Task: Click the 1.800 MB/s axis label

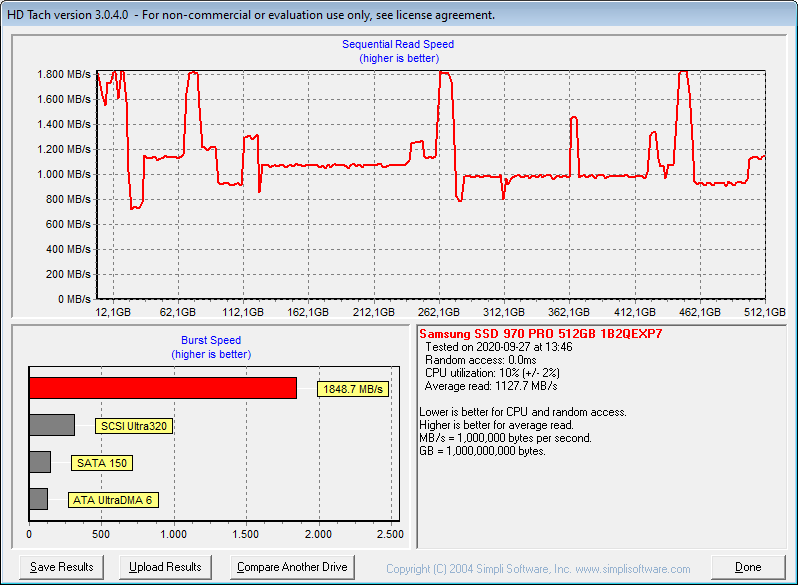Action: pos(64,74)
